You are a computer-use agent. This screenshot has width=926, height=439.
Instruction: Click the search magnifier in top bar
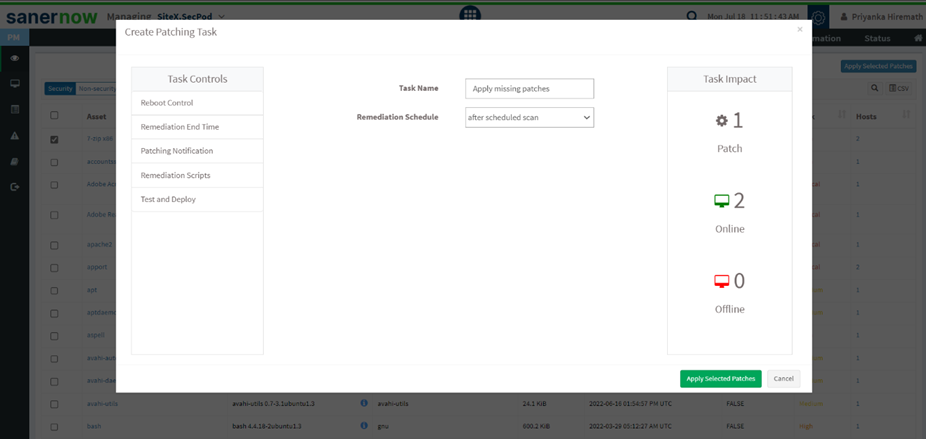tap(692, 17)
